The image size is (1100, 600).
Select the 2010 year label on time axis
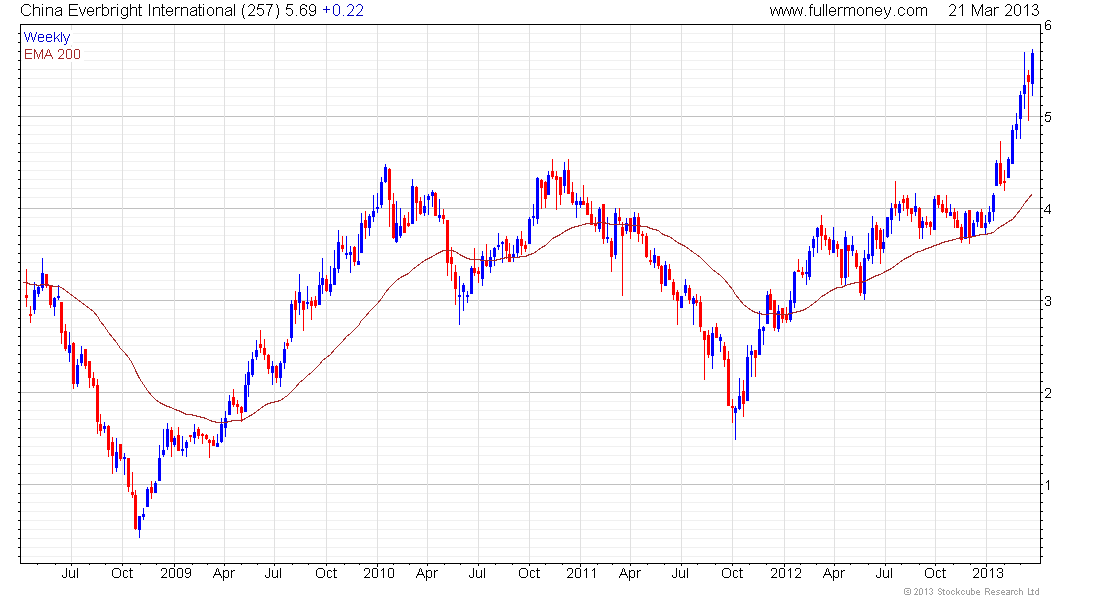click(379, 573)
